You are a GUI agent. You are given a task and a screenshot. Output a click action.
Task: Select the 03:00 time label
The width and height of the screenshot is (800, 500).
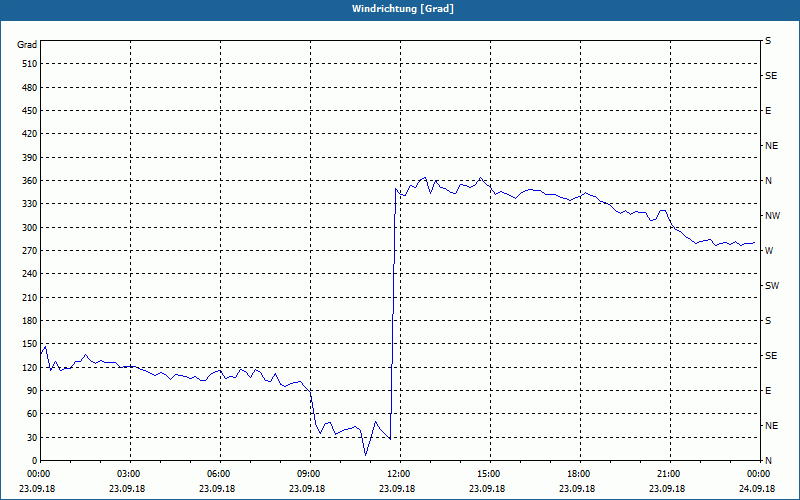click(x=128, y=474)
